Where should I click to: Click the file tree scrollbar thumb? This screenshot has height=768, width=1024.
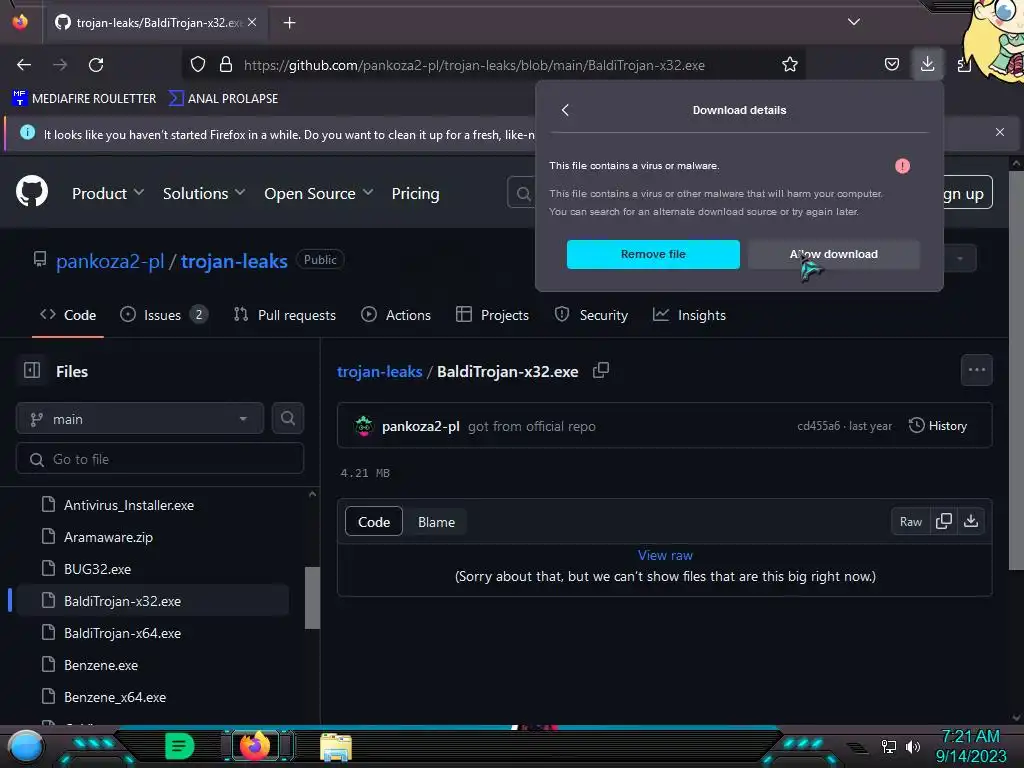312,598
